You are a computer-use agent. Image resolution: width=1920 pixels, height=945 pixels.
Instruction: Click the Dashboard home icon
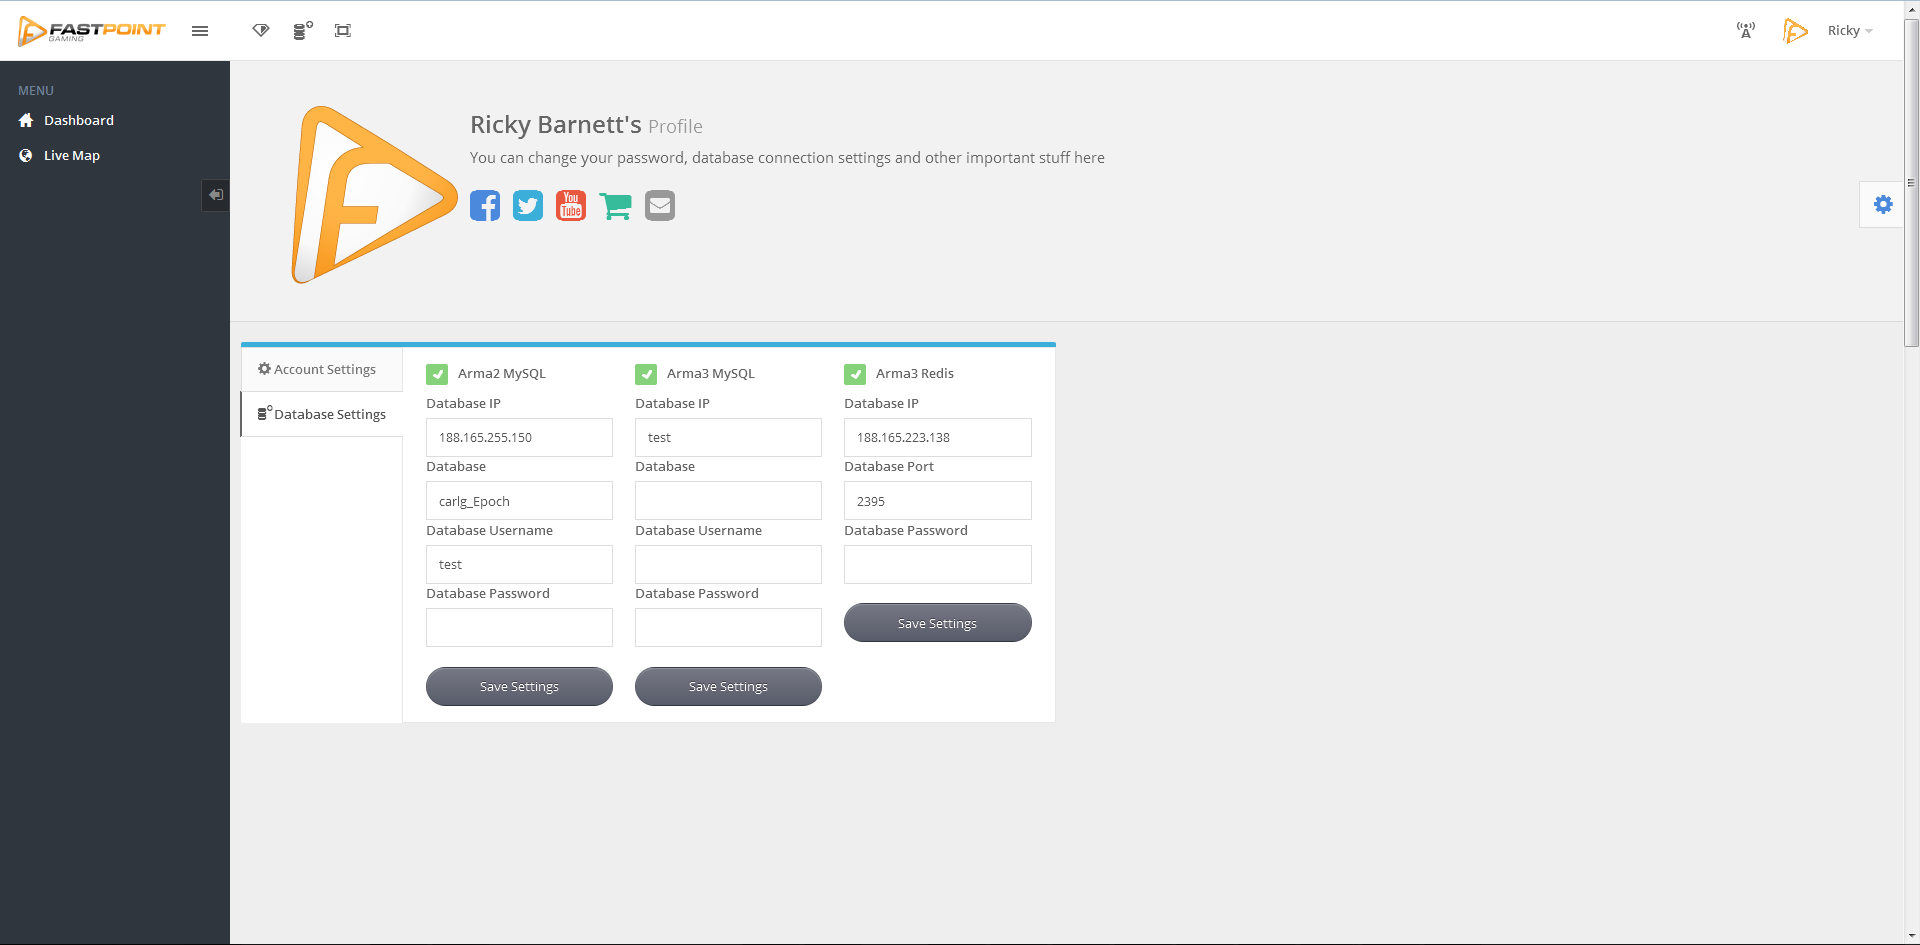tap(26, 120)
